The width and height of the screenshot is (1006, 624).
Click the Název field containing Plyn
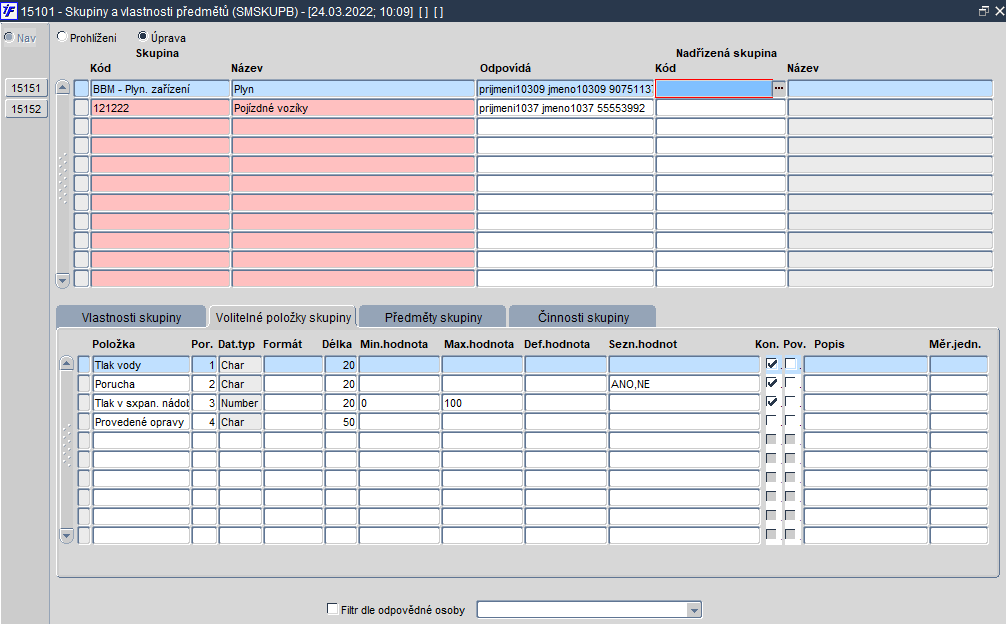point(354,89)
